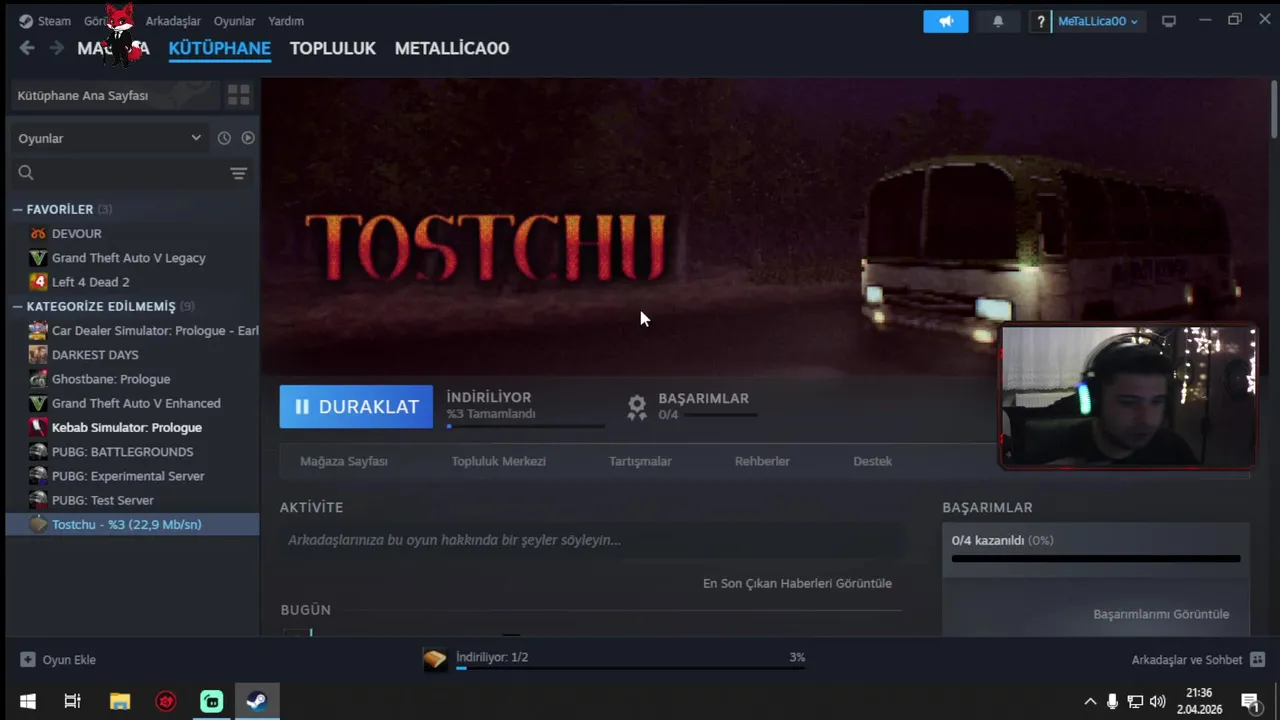Click the Kebab Simulator game icon
The image size is (1280, 720).
[x=38, y=427]
